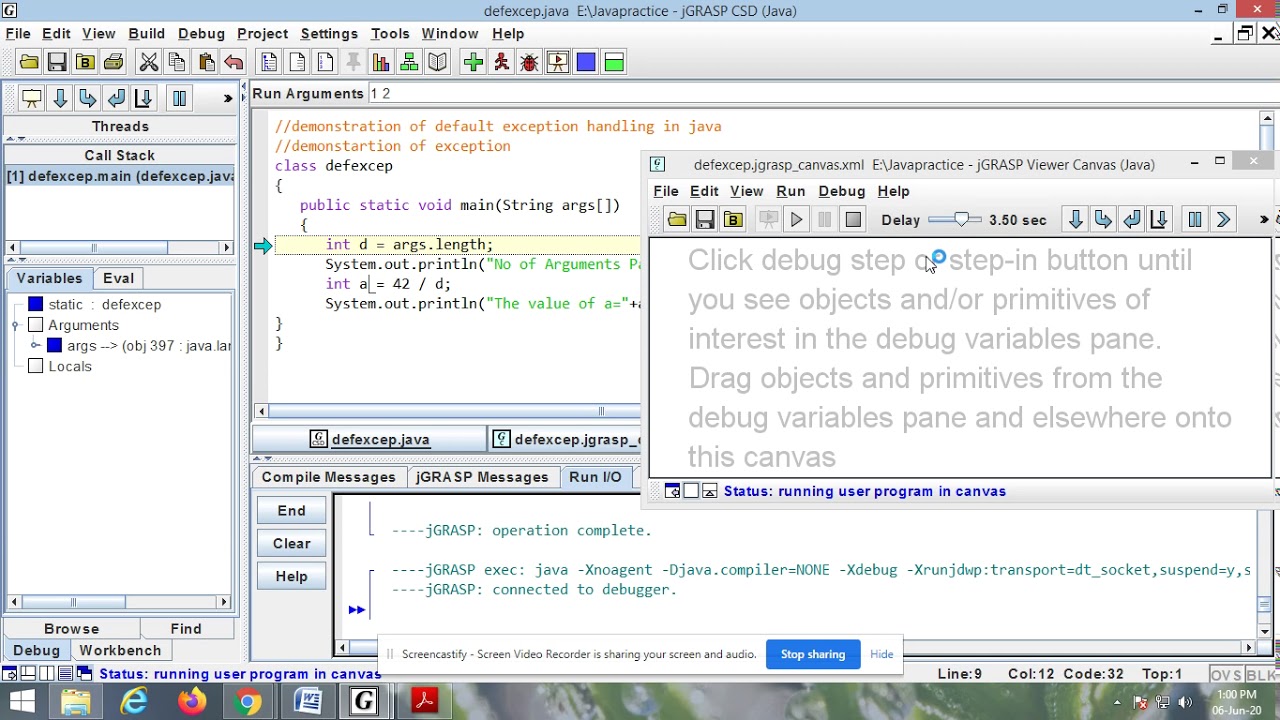The width and height of the screenshot is (1280, 720).
Task: Run program using red running man icon
Action: pos(501,63)
